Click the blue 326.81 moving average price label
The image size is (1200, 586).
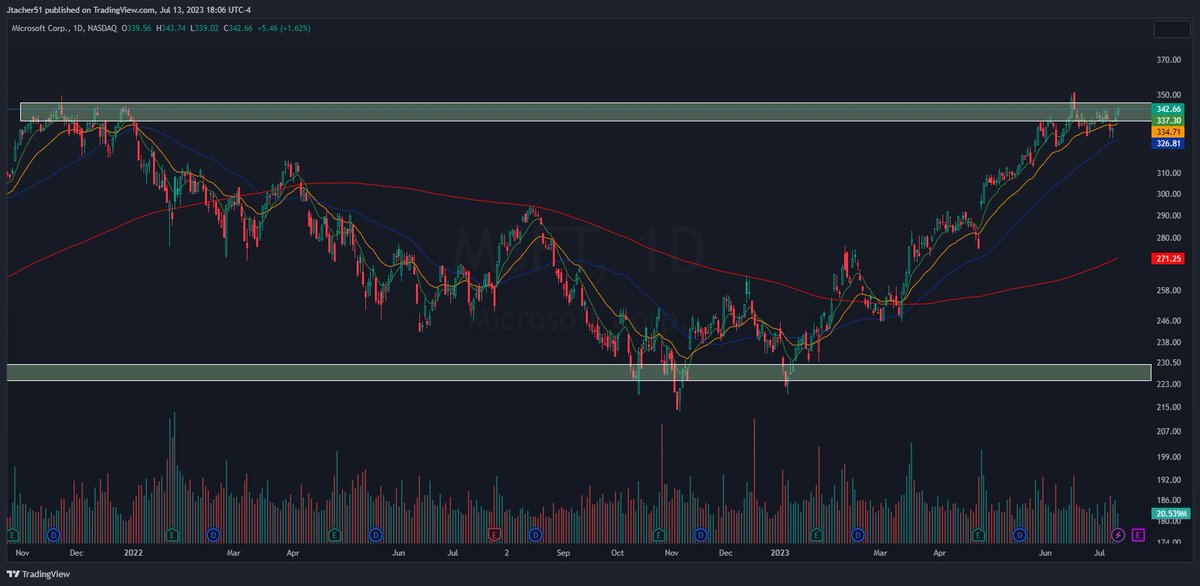coord(1169,143)
